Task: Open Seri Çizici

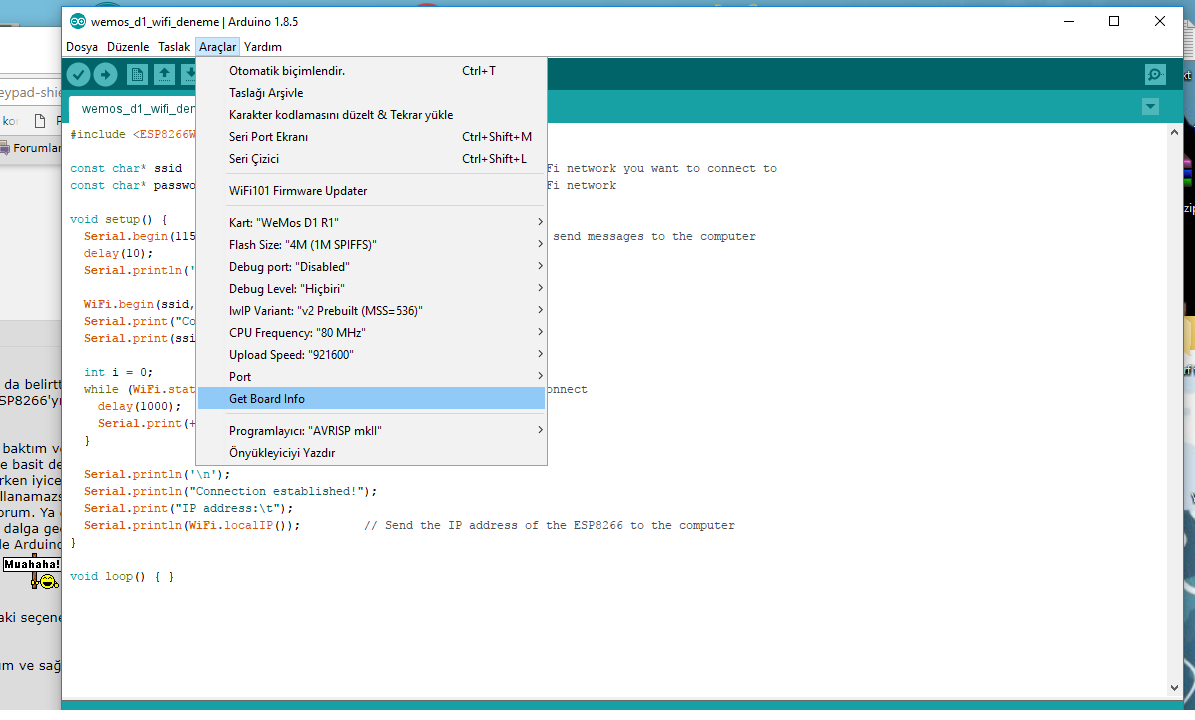Action: click(371, 159)
